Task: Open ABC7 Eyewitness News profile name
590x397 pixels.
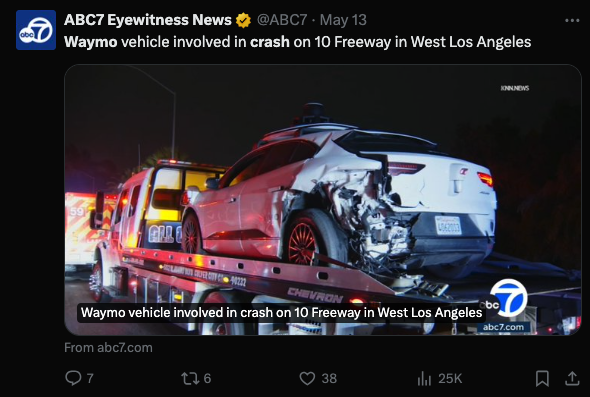Action: pos(148,20)
